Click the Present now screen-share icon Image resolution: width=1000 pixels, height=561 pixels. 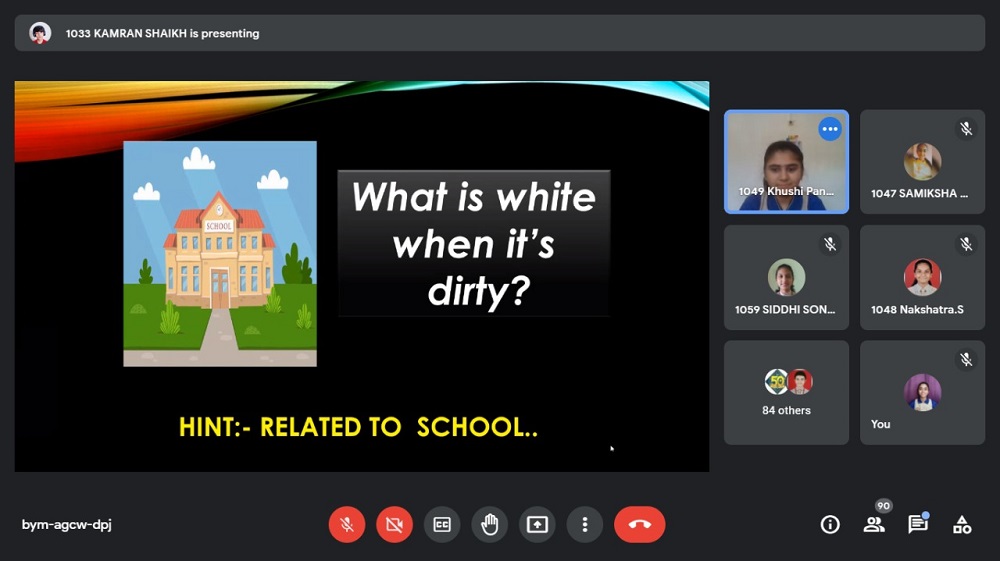[538, 525]
